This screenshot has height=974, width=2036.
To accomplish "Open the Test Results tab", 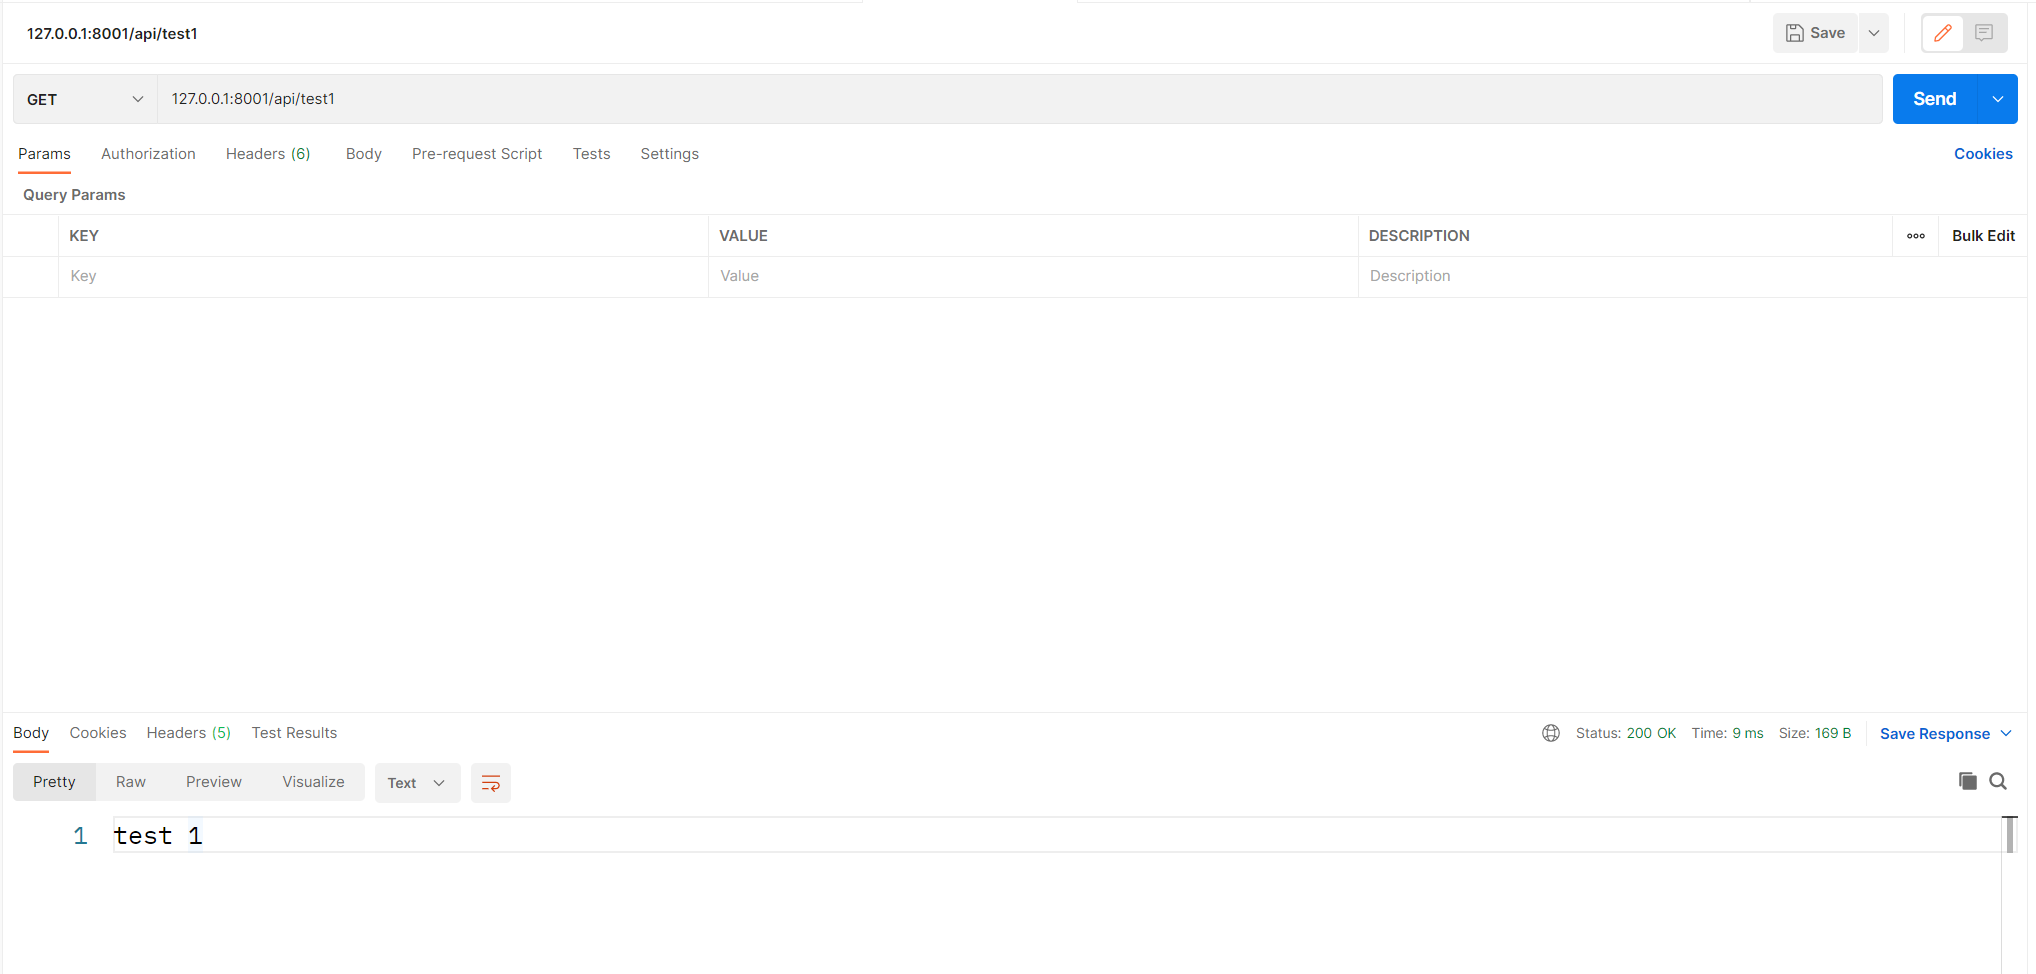I will (294, 733).
